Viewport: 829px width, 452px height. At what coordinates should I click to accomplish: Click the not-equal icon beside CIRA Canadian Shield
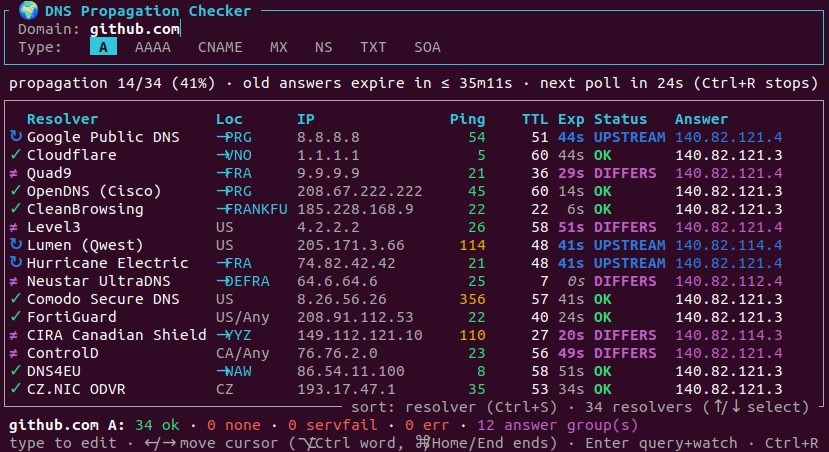coord(14,335)
